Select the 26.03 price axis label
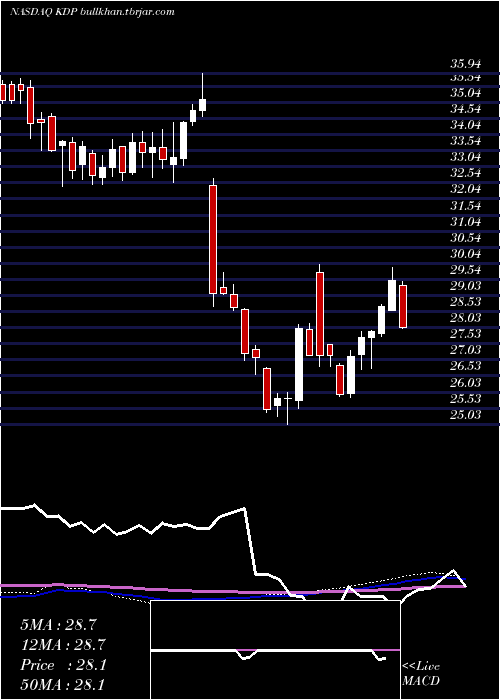 pyautogui.click(x=466, y=383)
